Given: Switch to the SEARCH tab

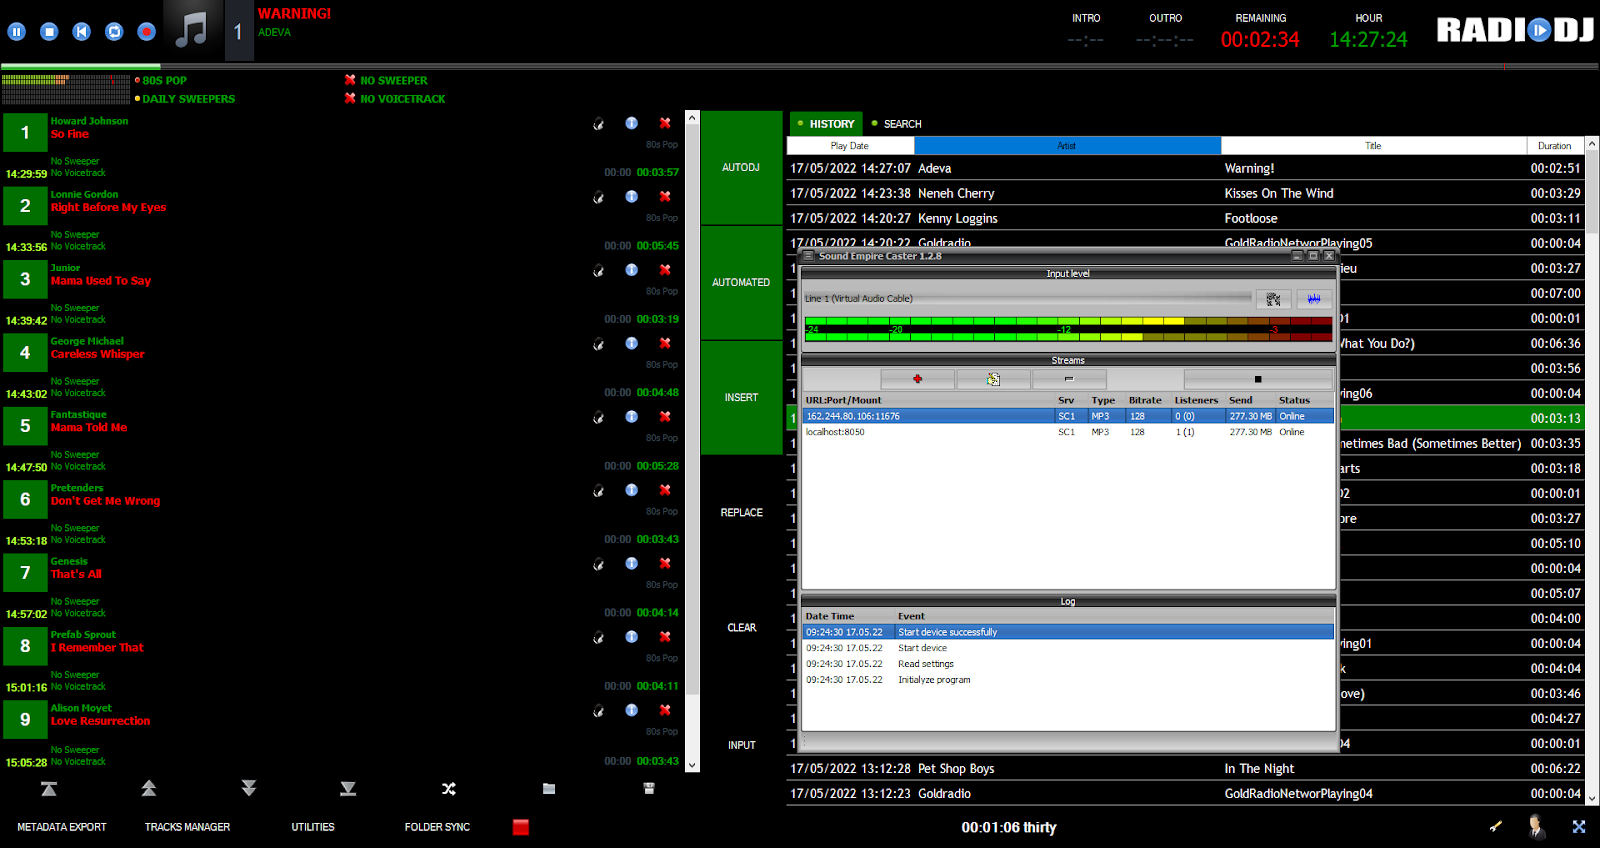Looking at the screenshot, I should tap(897, 124).
